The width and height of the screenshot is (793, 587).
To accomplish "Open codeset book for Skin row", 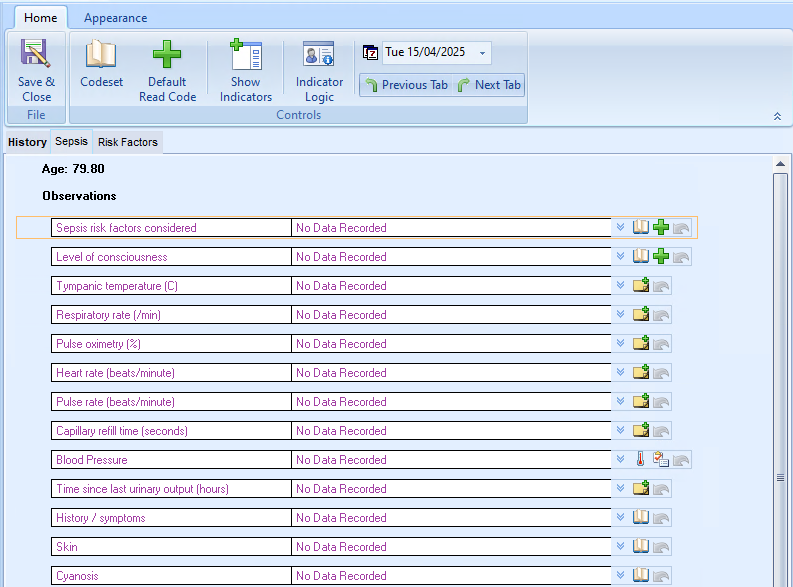I will coord(641,546).
